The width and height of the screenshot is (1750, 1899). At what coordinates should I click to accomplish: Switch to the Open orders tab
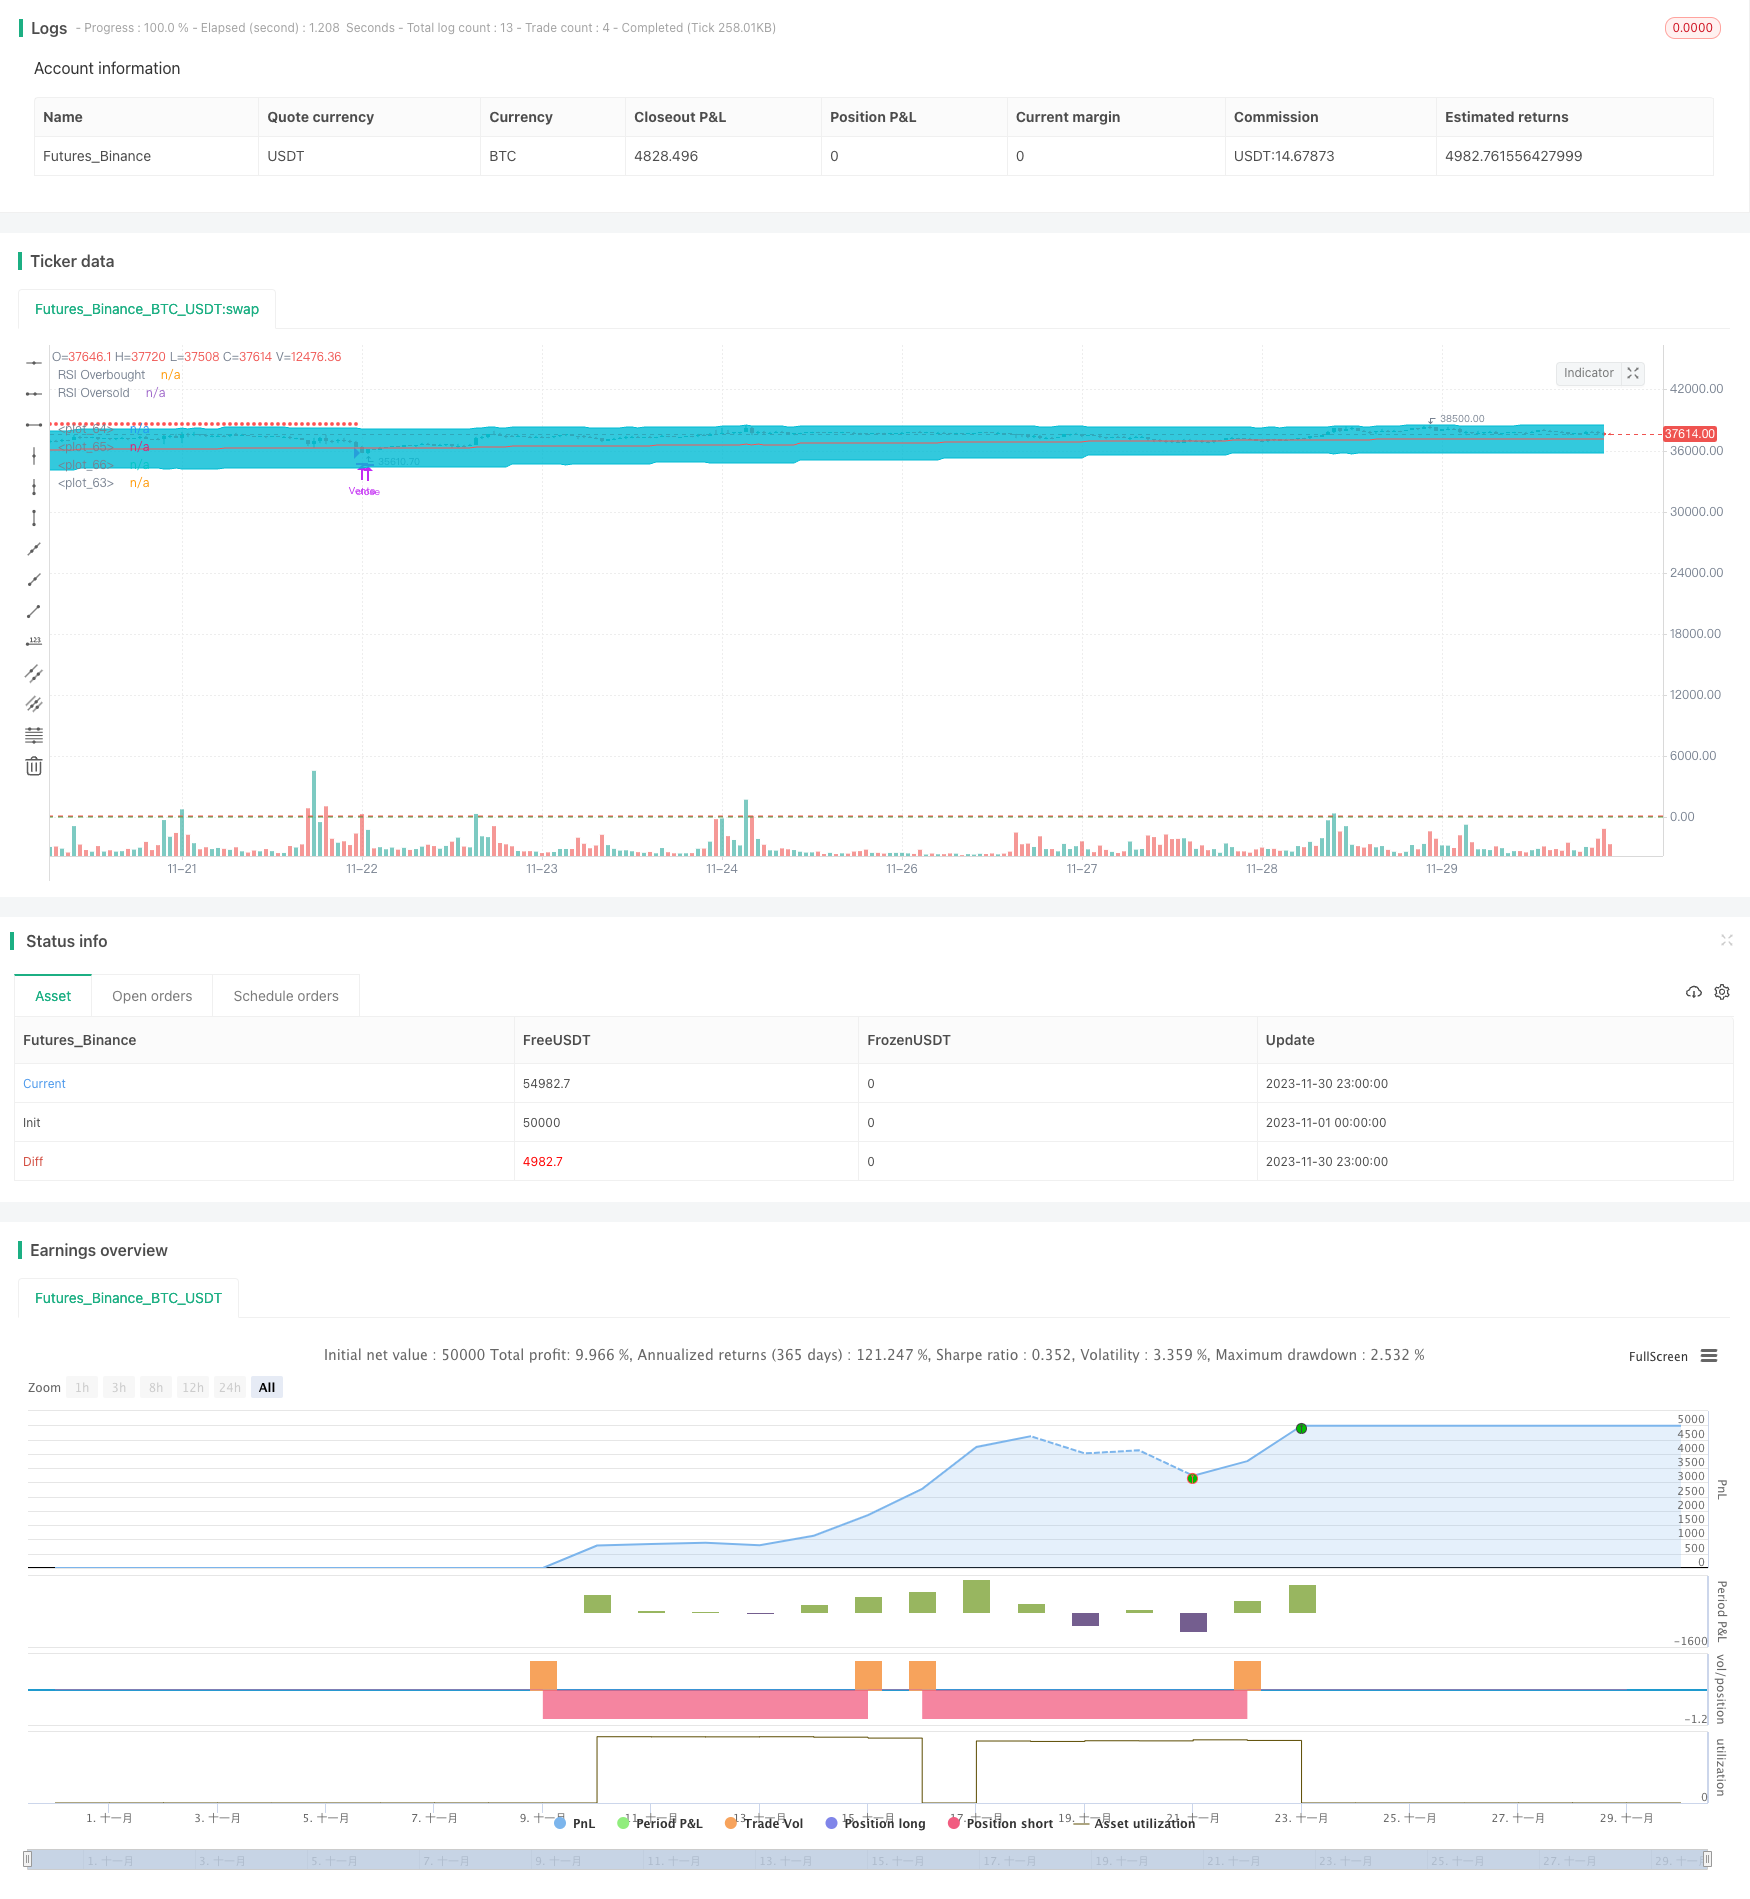click(152, 996)
